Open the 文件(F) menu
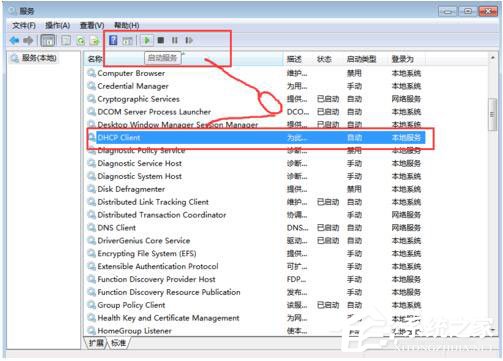Viewport: 503px width, 361px height. click(x=24, y=25)
